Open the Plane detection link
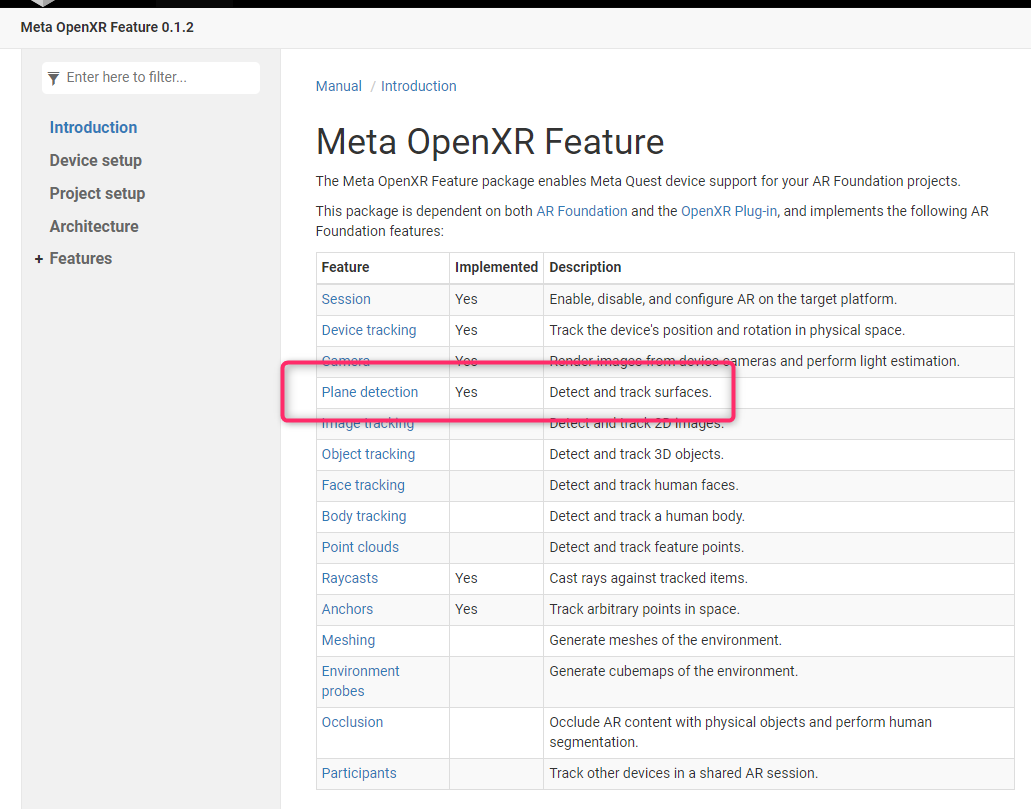This screenshot has width=1031, height=809. [x=370, y=392]
